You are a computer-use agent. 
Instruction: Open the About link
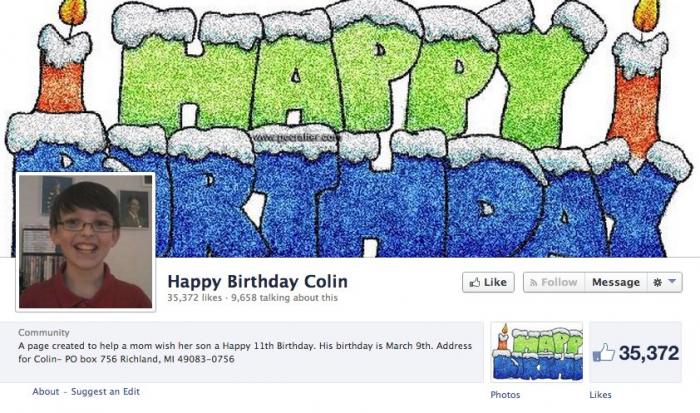tap(46, 392)
